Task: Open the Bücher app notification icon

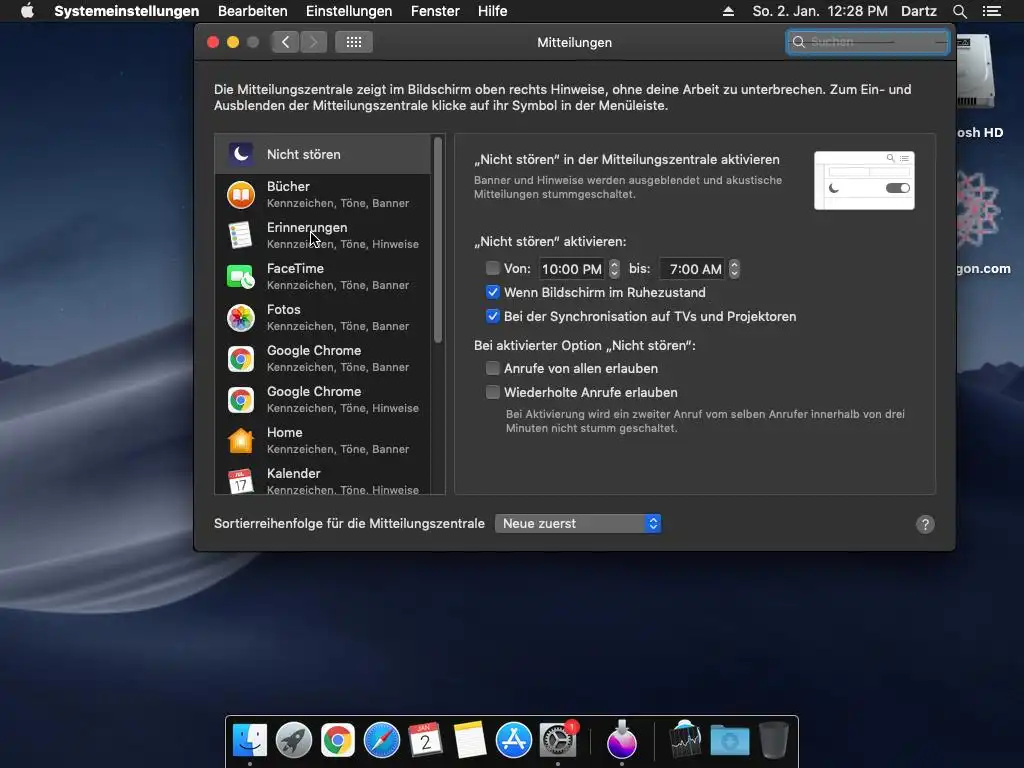Action: point(241,195)
